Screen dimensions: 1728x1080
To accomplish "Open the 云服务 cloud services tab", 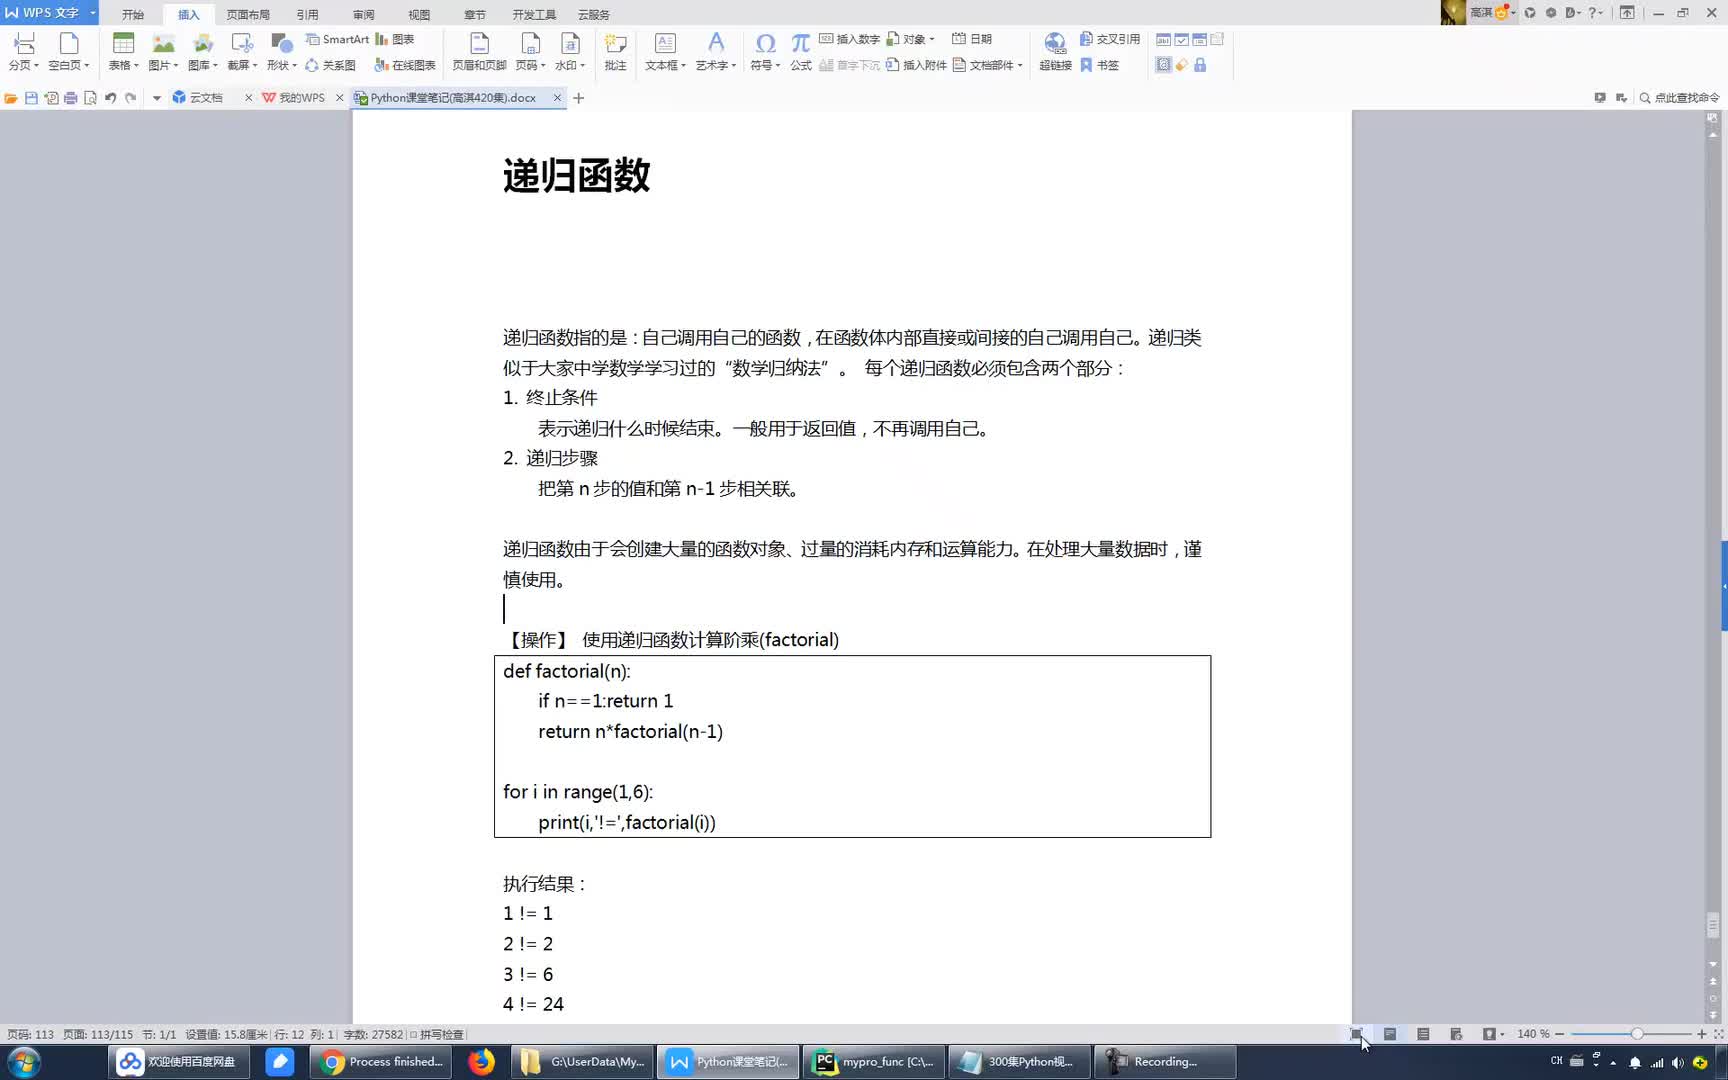I will click(x=593, y=15).
